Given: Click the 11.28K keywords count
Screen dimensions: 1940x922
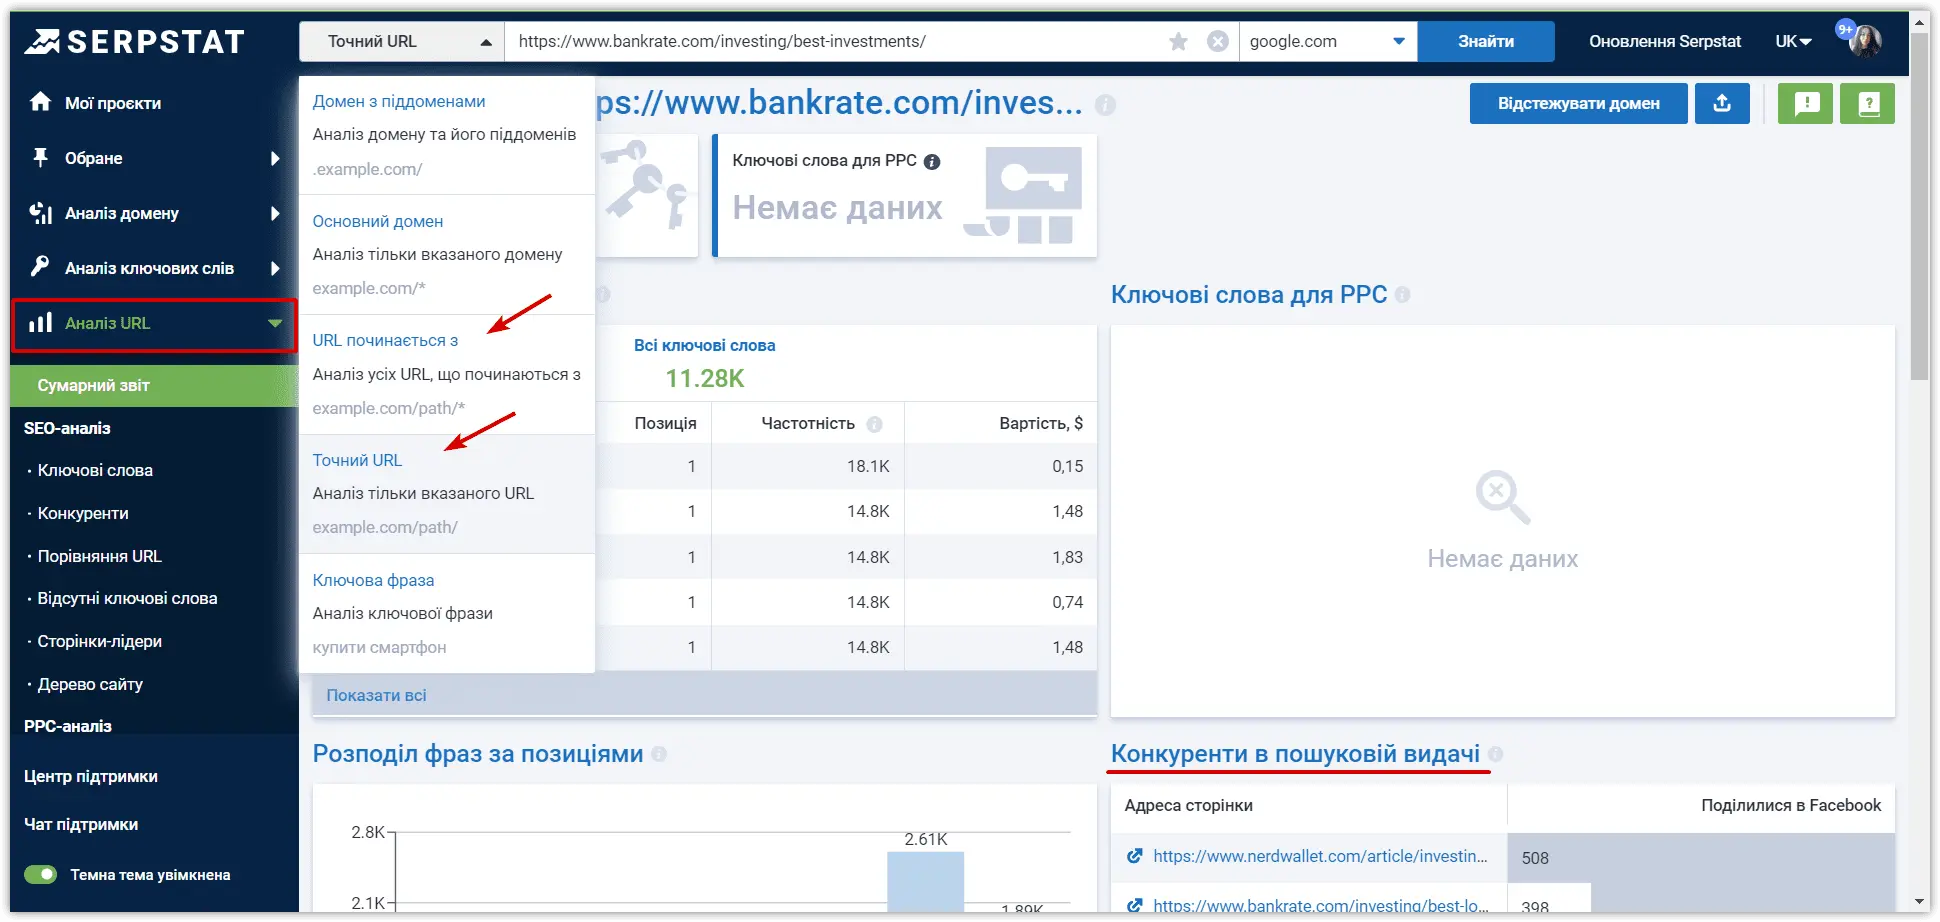Looking at the screenshot, I should (705, 378).
